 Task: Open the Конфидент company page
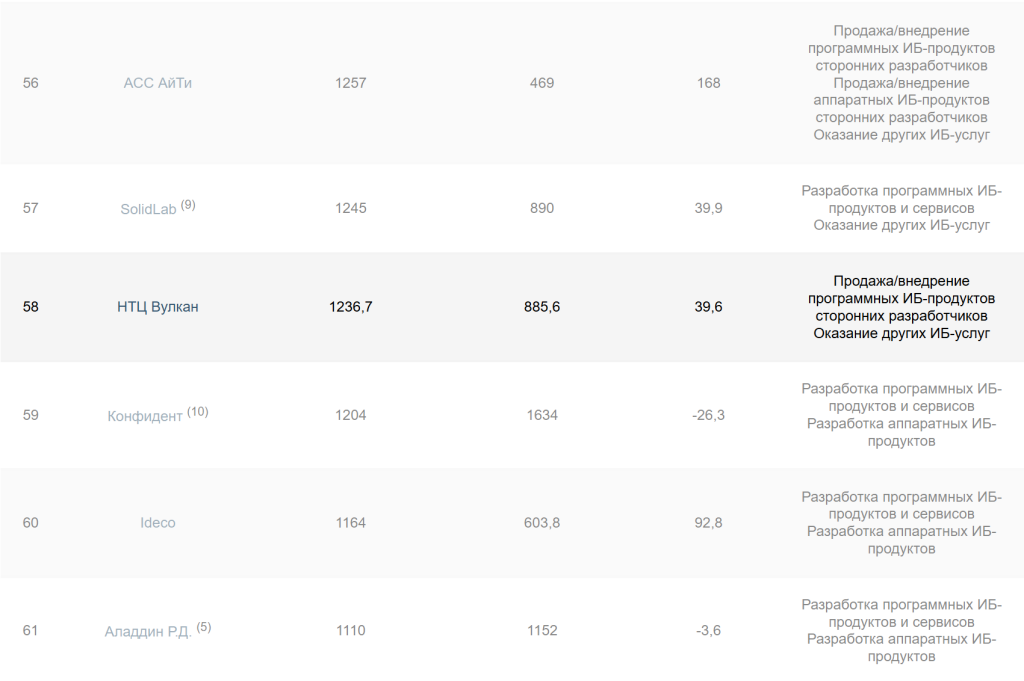click(x=145, y=416)
